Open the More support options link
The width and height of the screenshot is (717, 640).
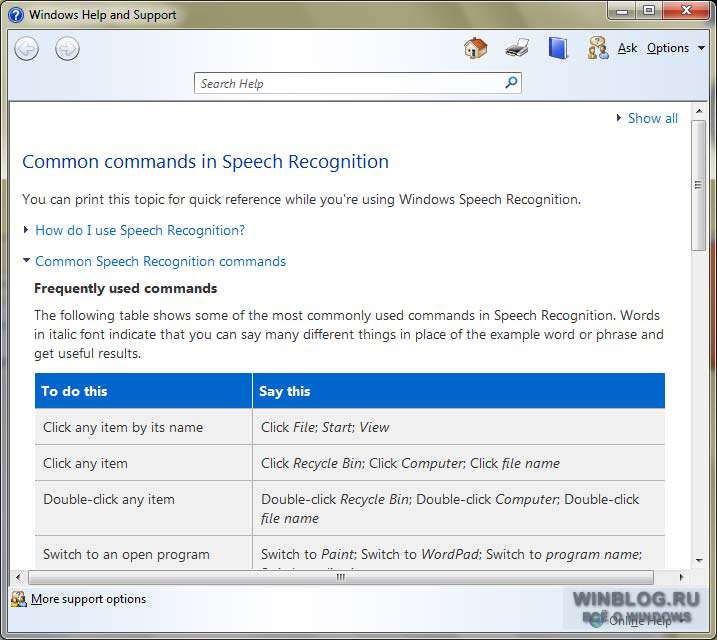pos(88,599)
